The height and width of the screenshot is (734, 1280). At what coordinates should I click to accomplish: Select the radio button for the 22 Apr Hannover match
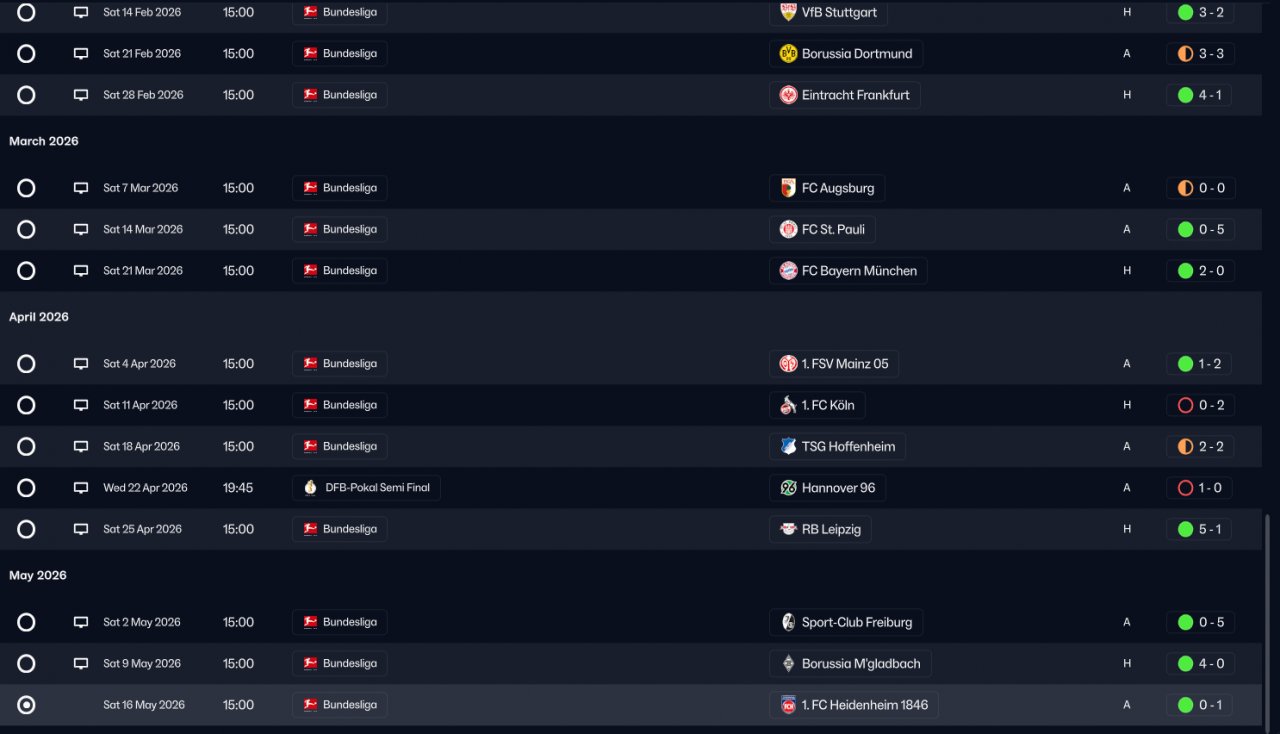(26, 488)
